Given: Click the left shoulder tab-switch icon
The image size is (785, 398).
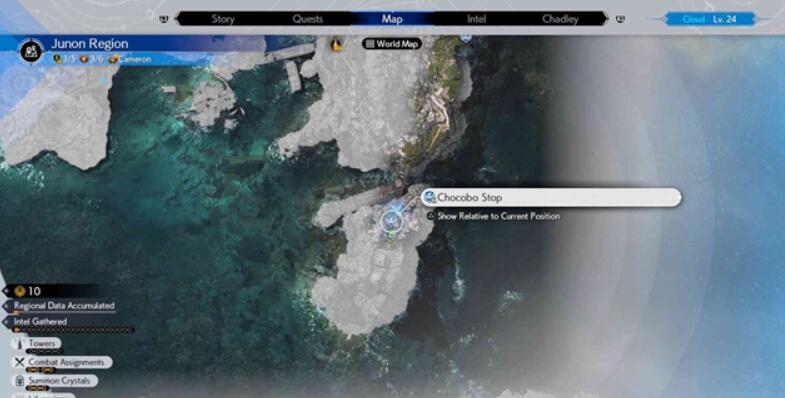Looking at the screenshot, I should (164, 19).
